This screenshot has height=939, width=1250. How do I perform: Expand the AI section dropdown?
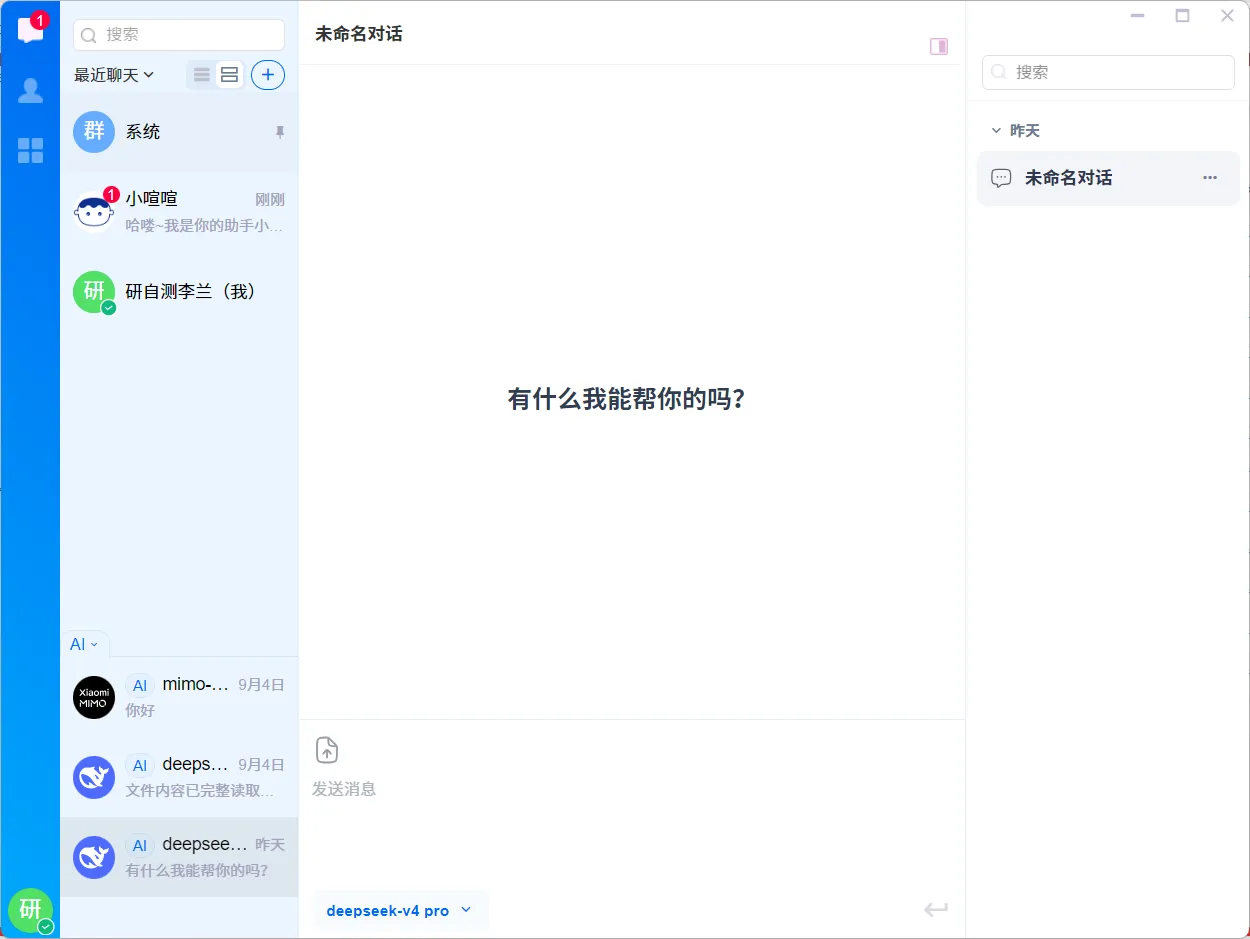[x=84, y=645]
